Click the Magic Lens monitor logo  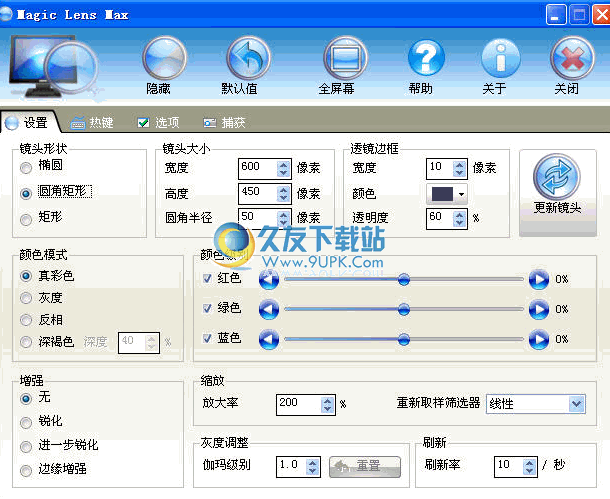point(54,66)
